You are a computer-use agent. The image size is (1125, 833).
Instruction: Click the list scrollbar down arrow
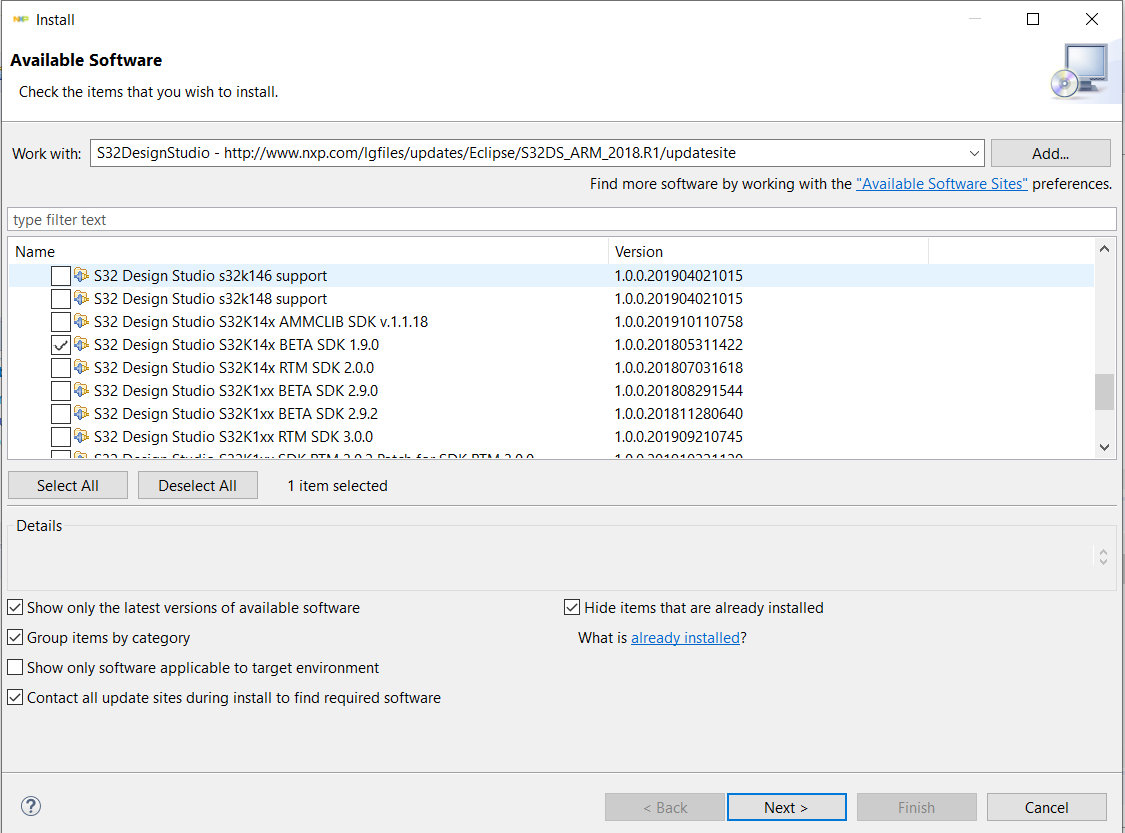[1104, 447]
